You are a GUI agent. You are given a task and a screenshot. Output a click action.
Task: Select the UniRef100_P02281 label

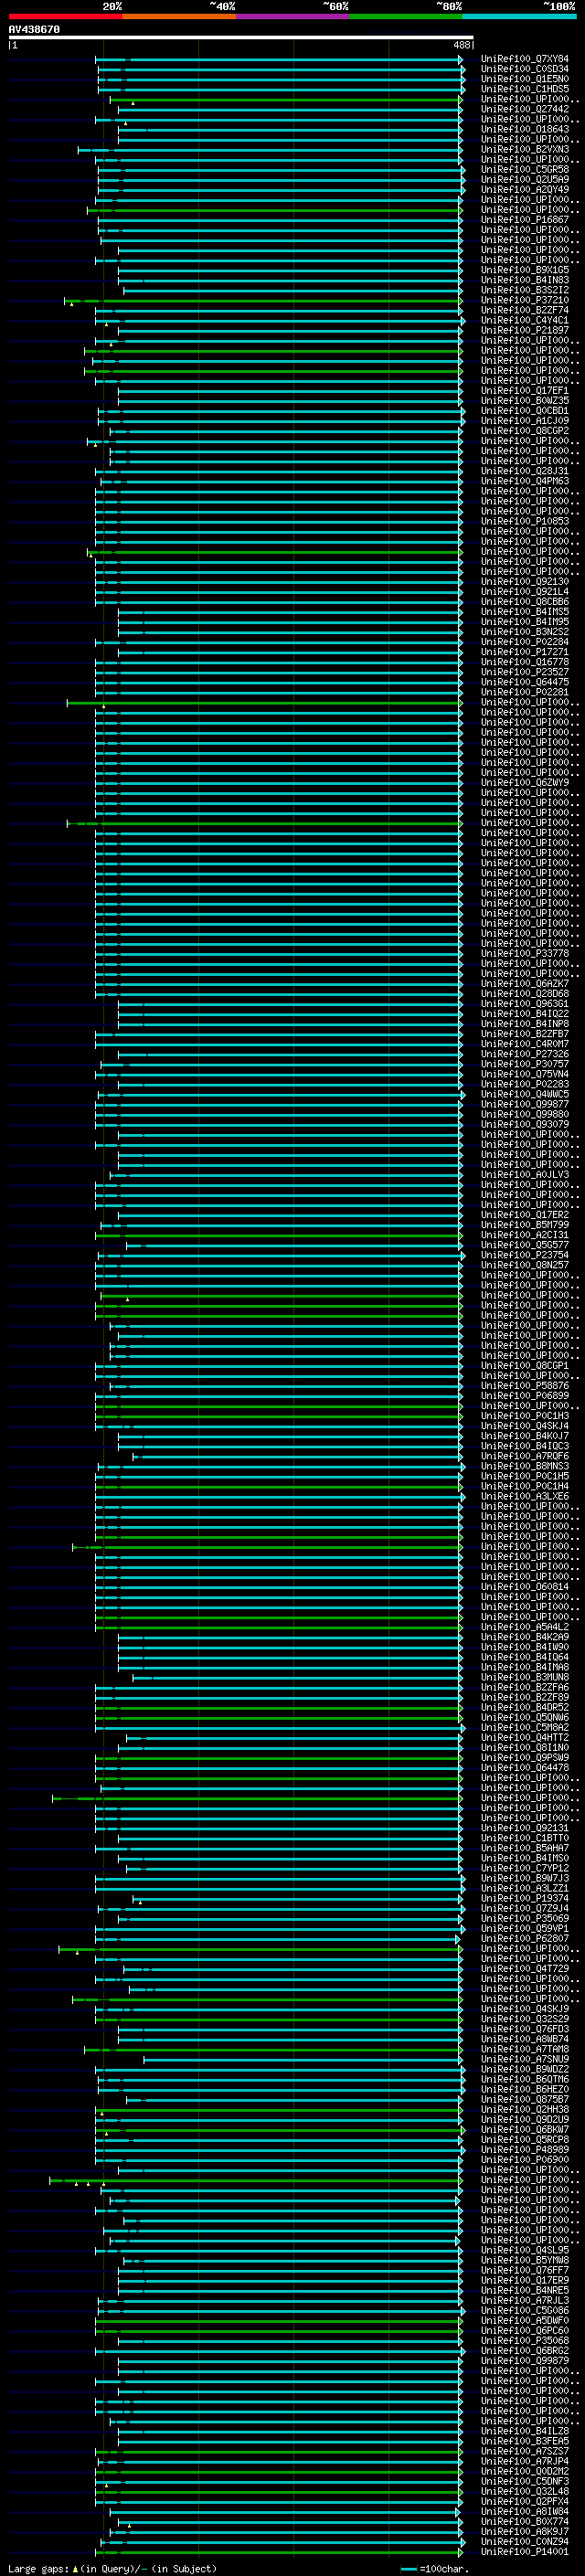[x=525, y=692]
